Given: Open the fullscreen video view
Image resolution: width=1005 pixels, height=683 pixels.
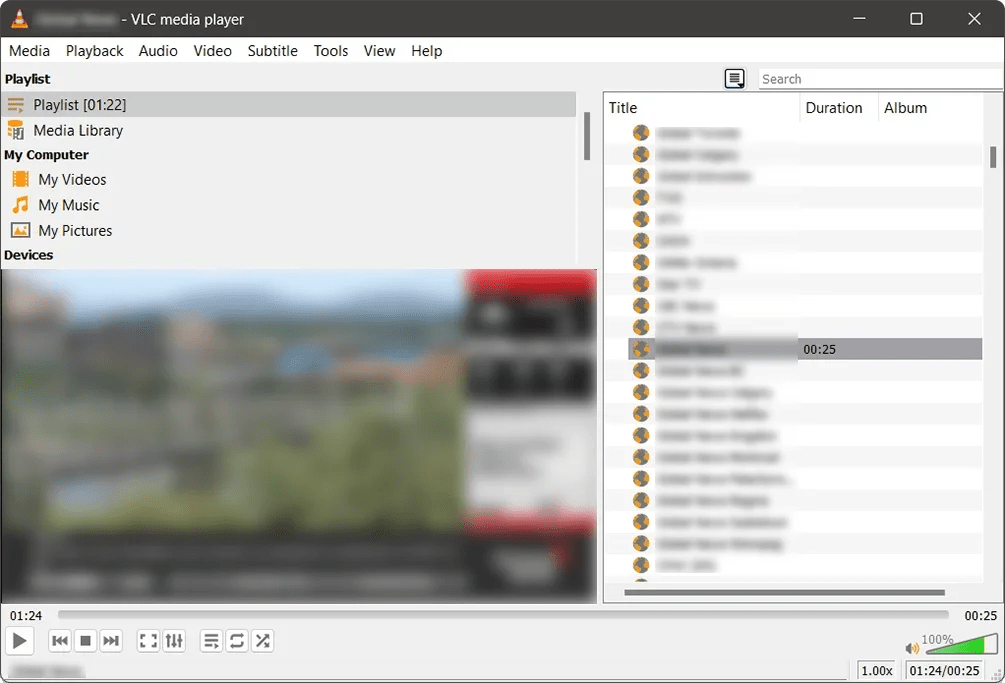Looking at the screenshot, I should [148, 641].
